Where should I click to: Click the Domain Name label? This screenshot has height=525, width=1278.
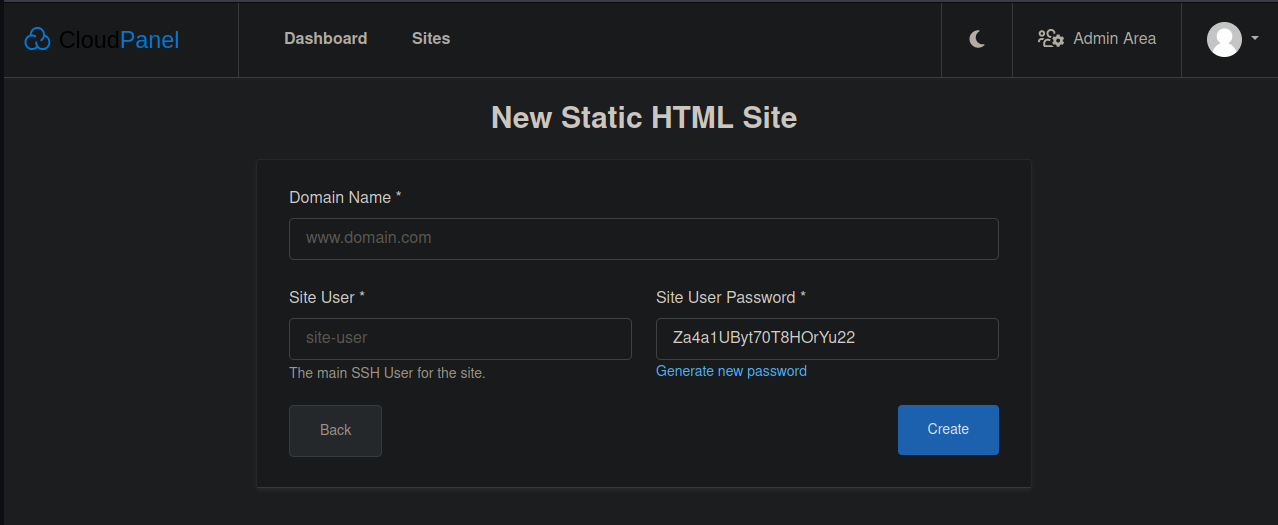coord(345,198)
